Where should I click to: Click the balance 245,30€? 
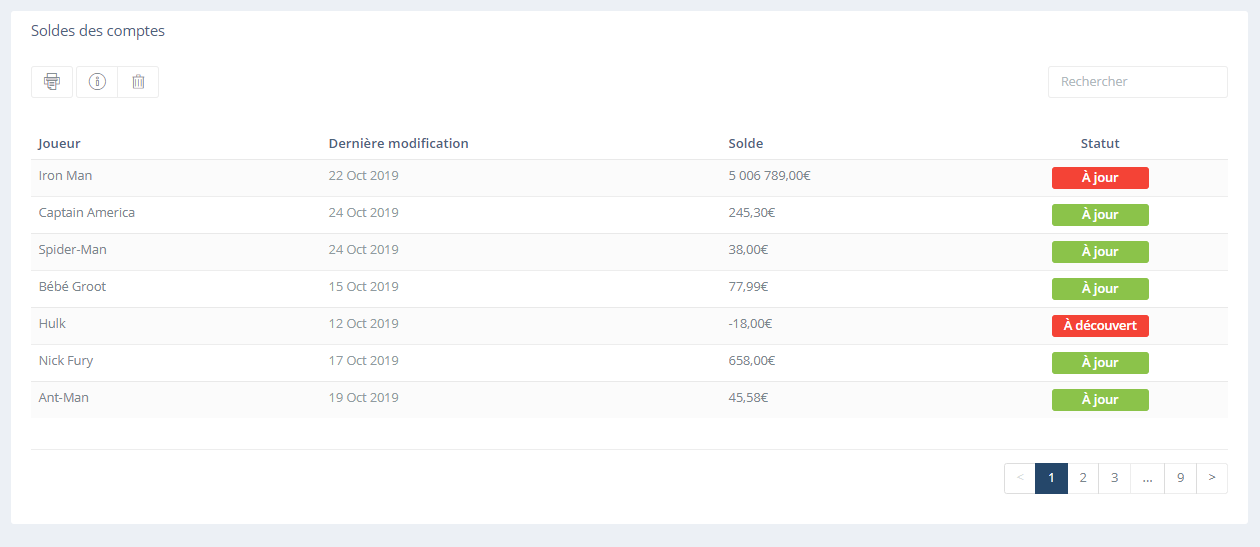[x=752, y=213]
